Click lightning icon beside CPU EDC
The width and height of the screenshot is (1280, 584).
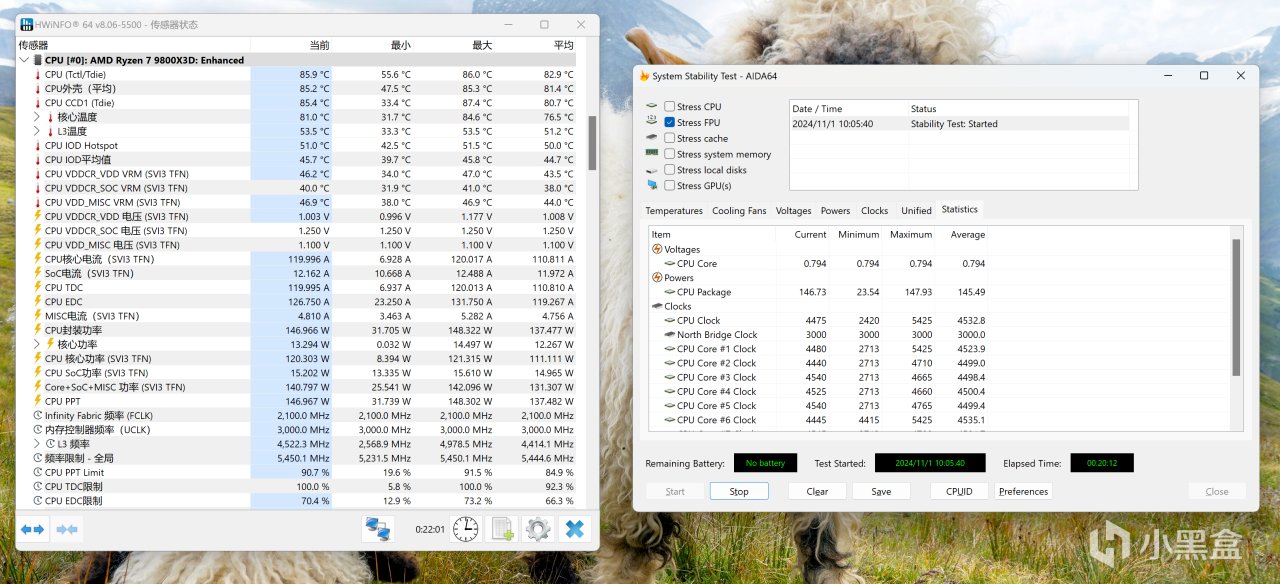[x=38, y=301]
